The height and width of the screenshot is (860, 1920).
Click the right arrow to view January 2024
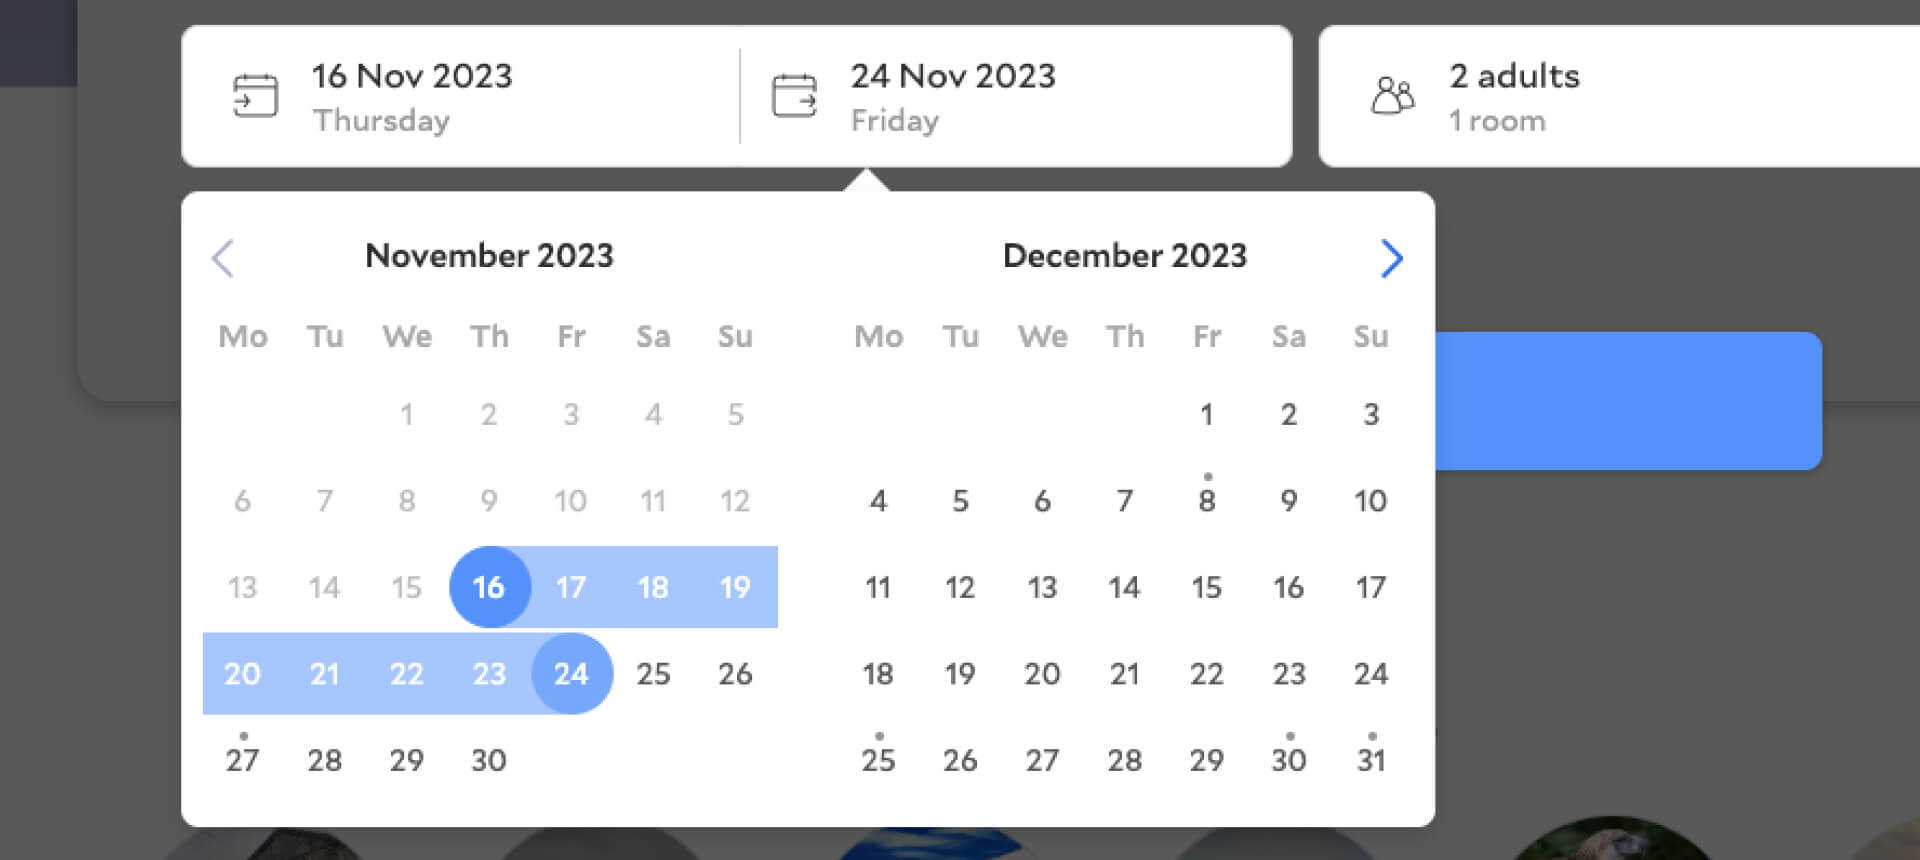point(1392,258)
